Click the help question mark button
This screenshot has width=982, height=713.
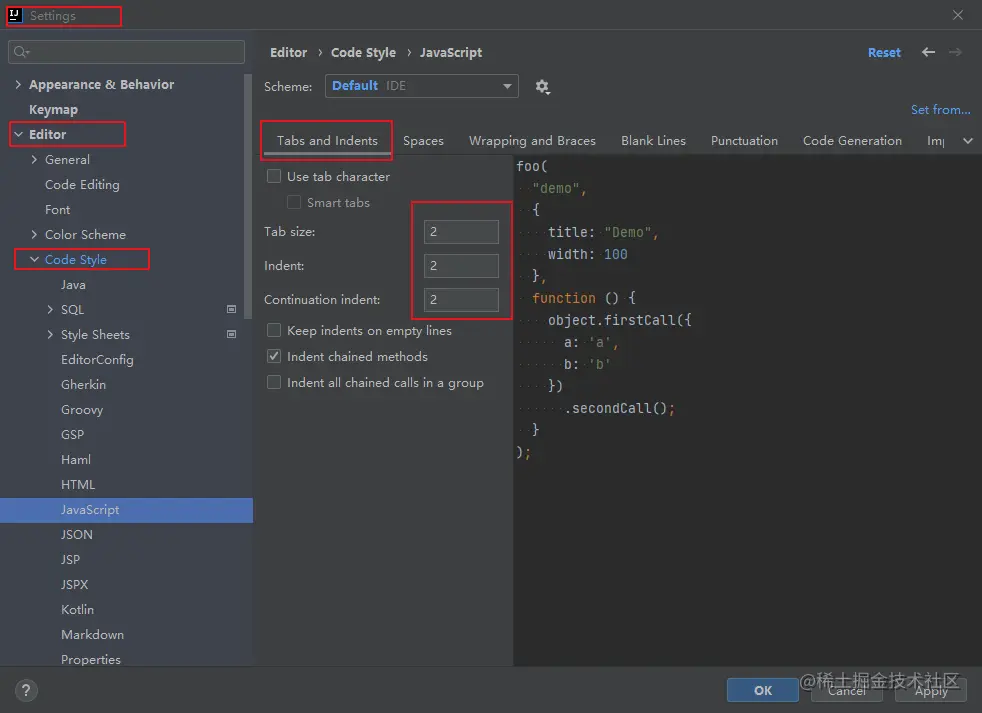26,690
